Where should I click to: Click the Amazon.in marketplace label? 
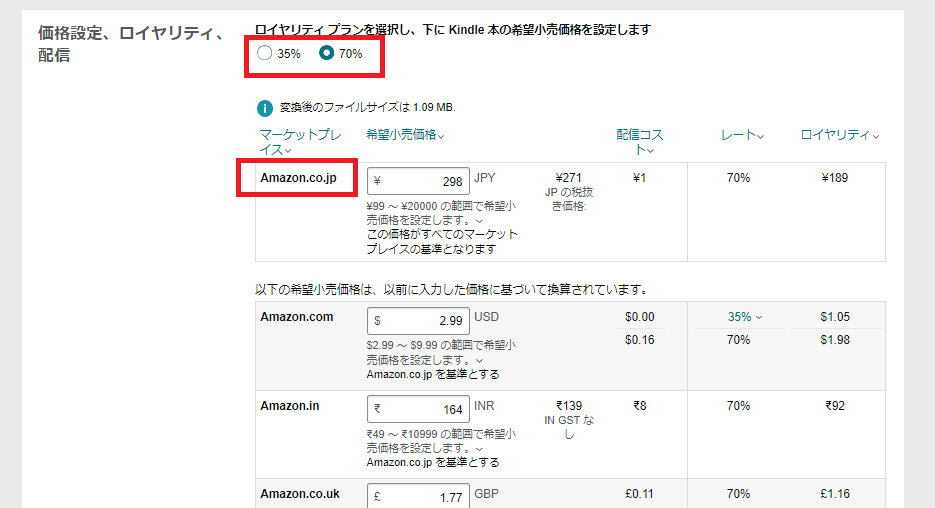(x=290, y=405)
